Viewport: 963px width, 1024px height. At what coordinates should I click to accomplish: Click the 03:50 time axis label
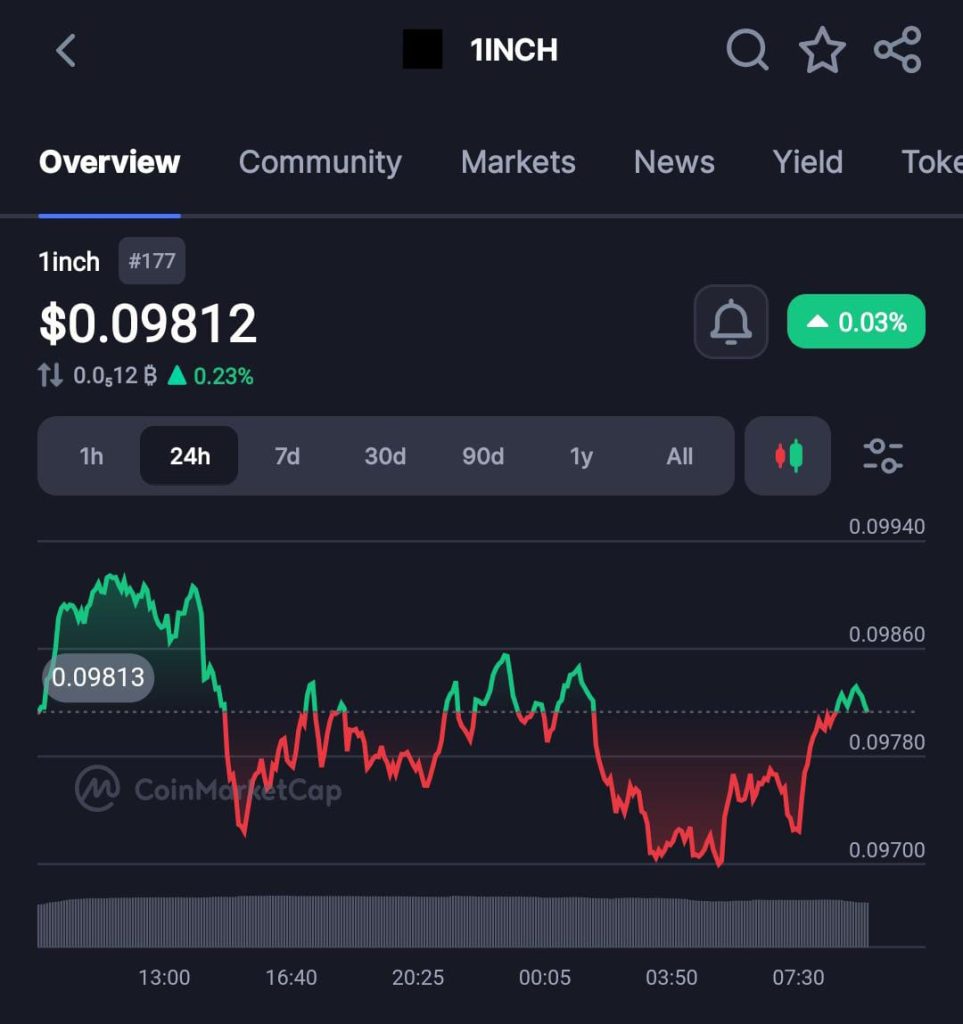coord(671,977)
